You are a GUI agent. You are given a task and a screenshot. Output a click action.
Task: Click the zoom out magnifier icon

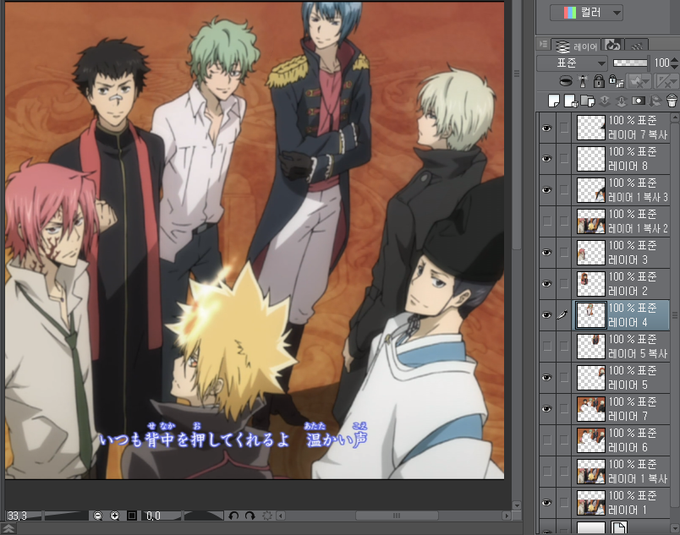coord(98,516)
